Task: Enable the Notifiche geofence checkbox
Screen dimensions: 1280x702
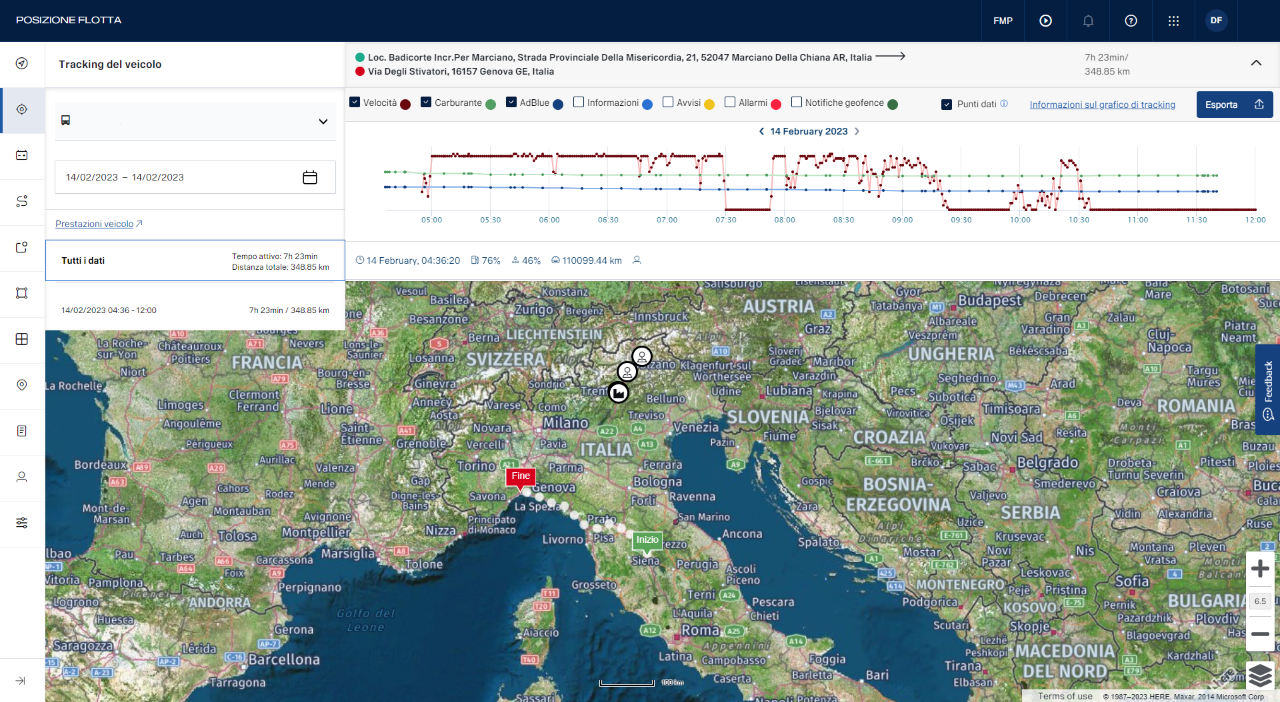Action: [x=796, y=102]
